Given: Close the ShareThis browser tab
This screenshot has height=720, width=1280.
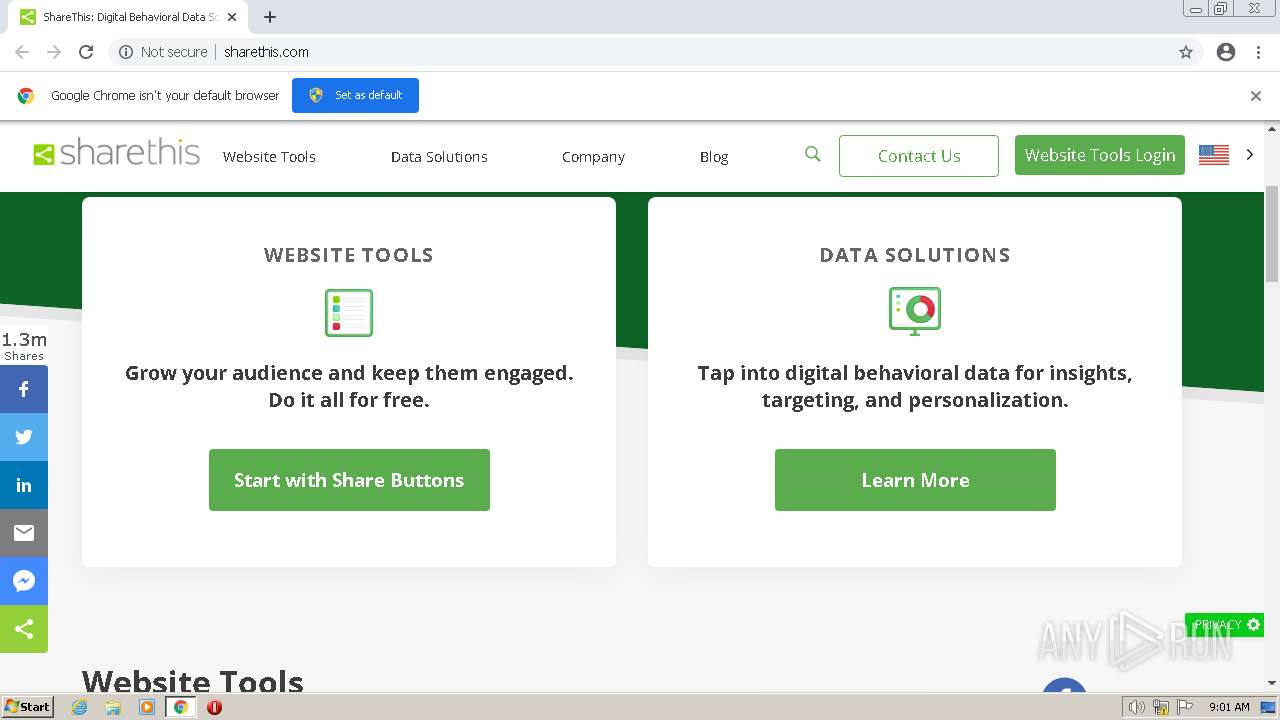Looking at the screenshot, I should (232, 17).
